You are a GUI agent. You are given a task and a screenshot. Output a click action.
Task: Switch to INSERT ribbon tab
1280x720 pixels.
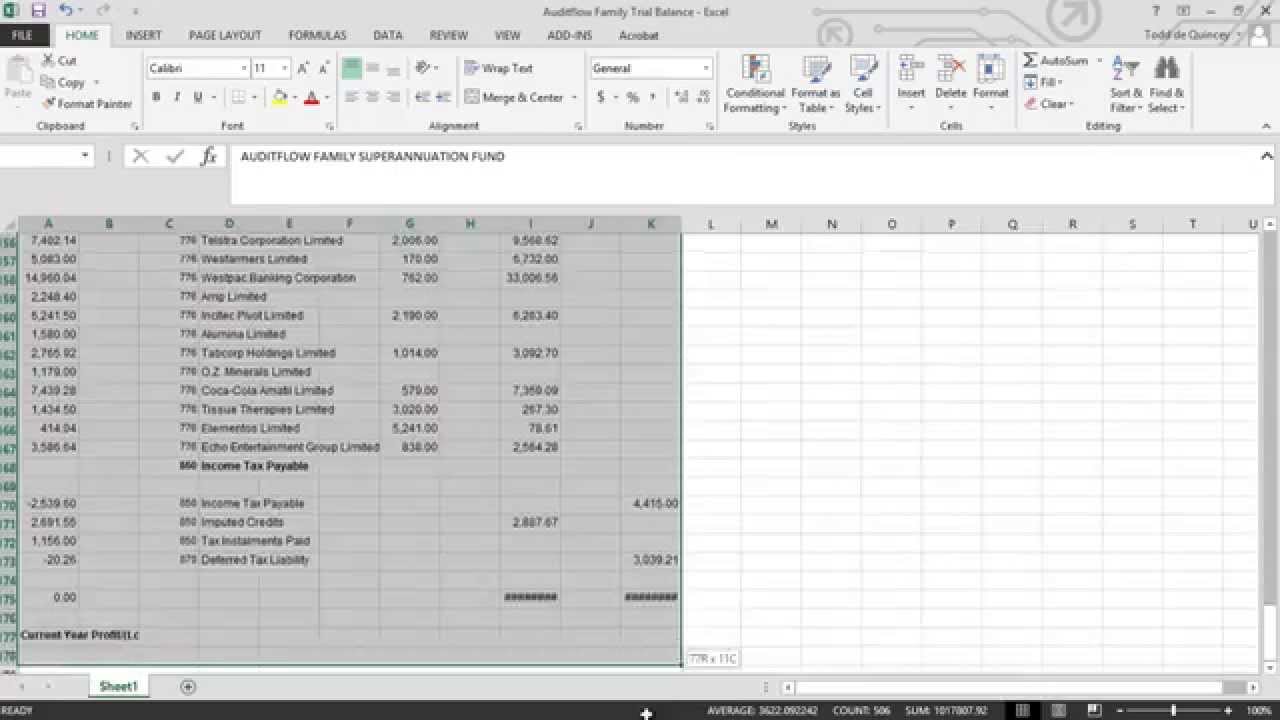coord(144,35)
